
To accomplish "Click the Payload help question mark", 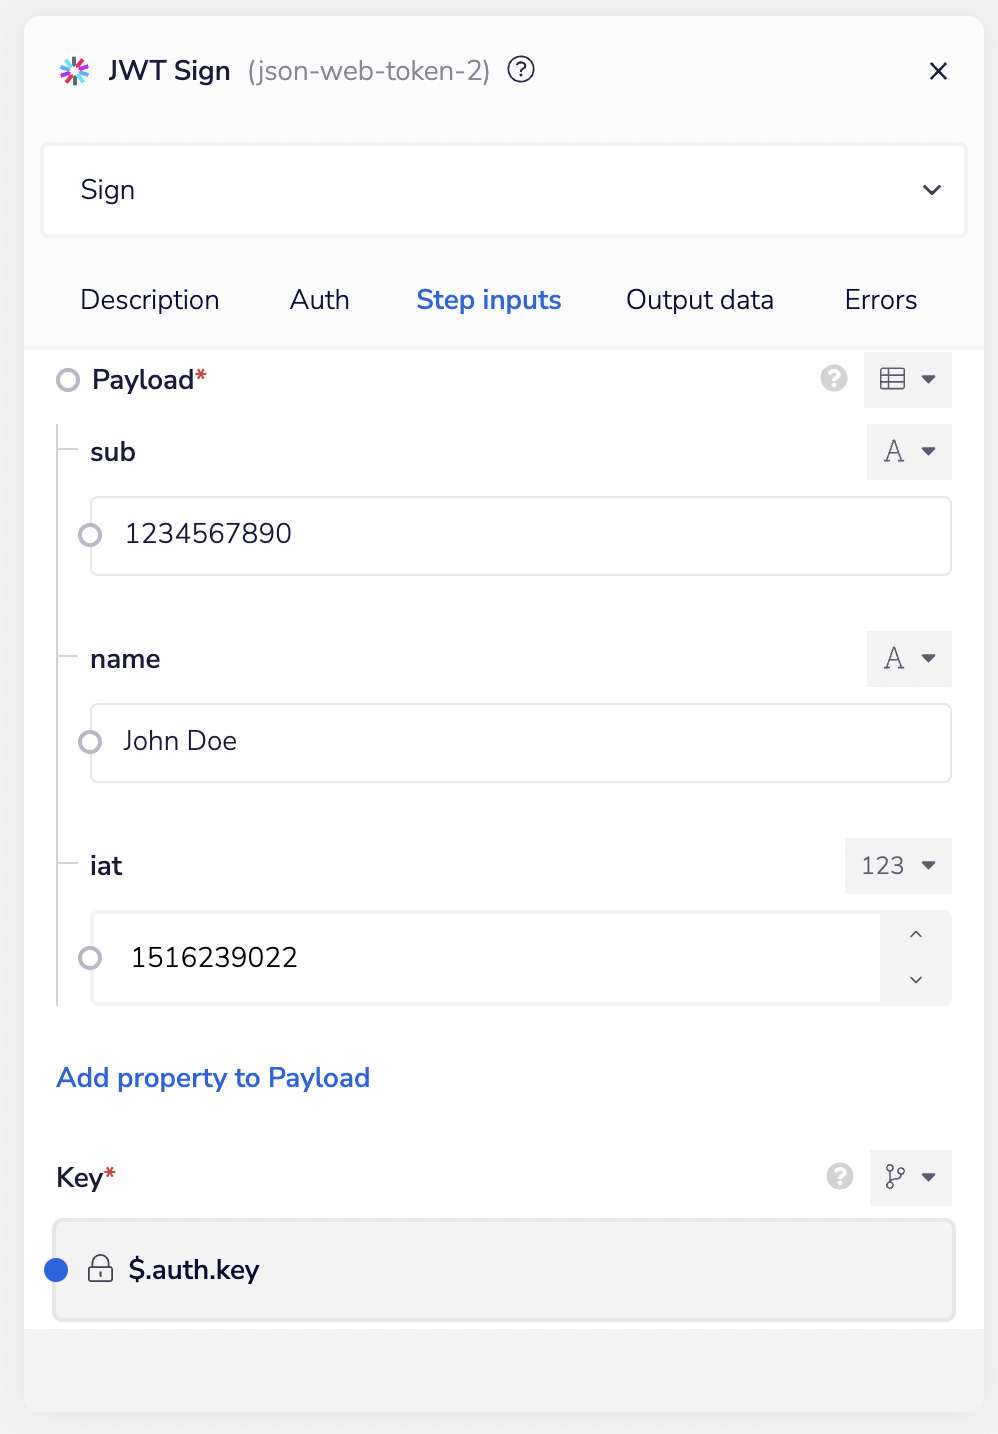I will click(x=834, y=379).
